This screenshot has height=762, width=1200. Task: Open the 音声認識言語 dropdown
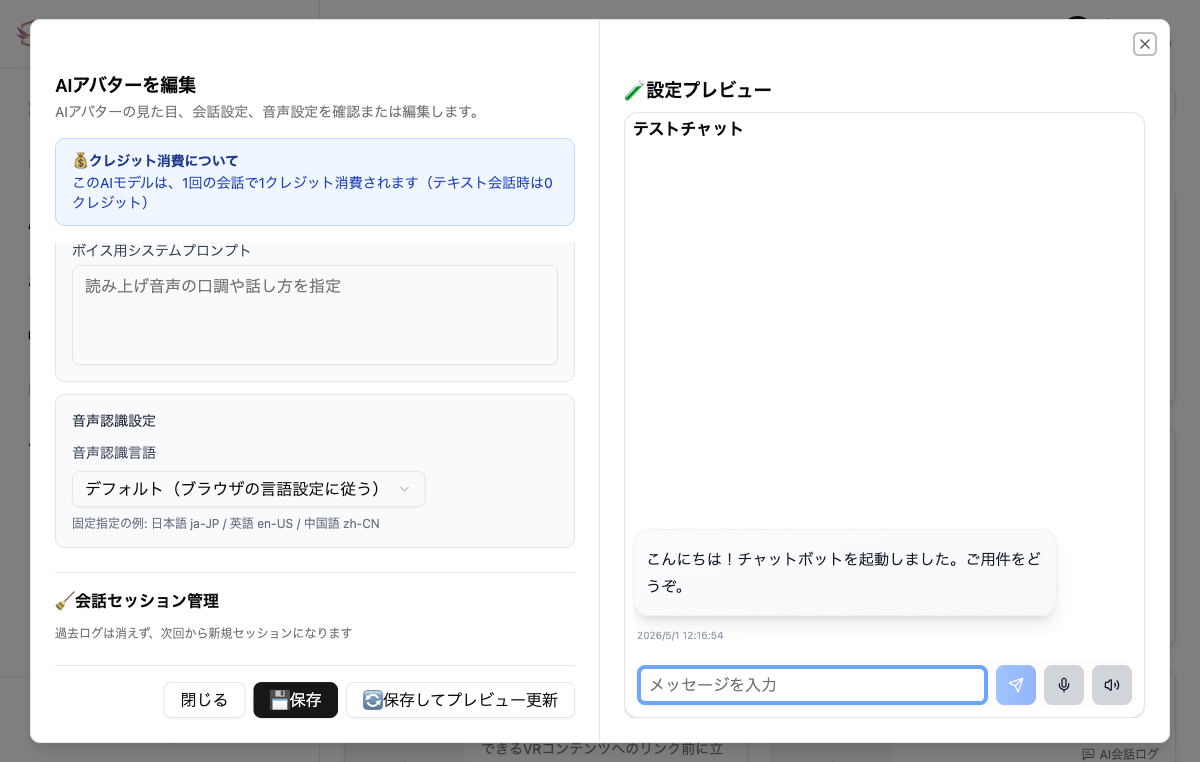pyautogui.click(x=248, y=489)
